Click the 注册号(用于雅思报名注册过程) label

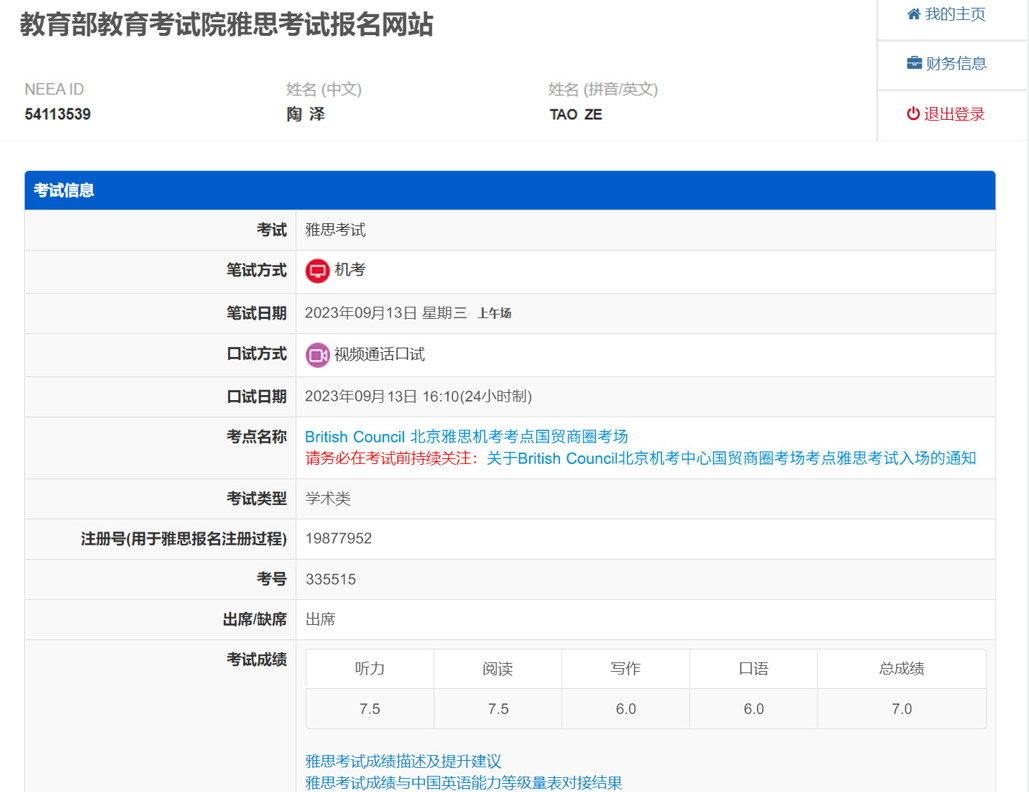184,539
